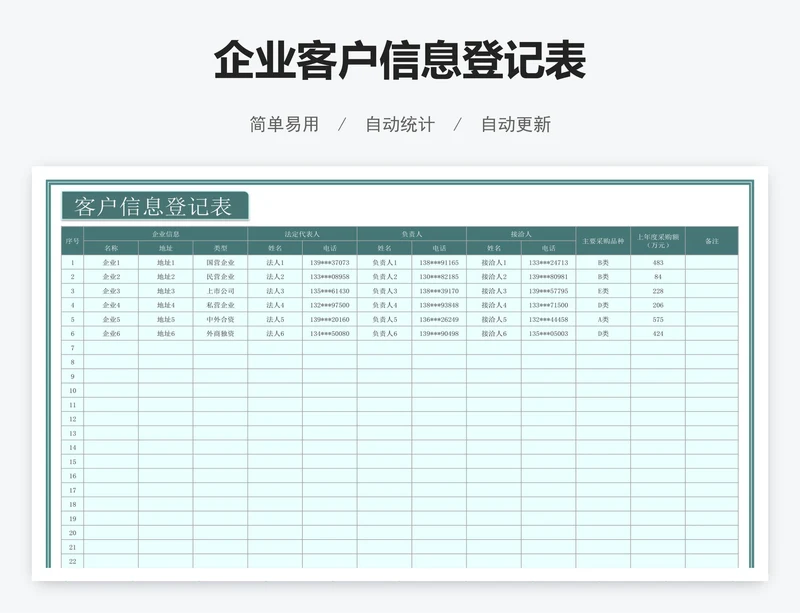Click the cell 企业6
This screenshot has height=613, width=800.
111,333
